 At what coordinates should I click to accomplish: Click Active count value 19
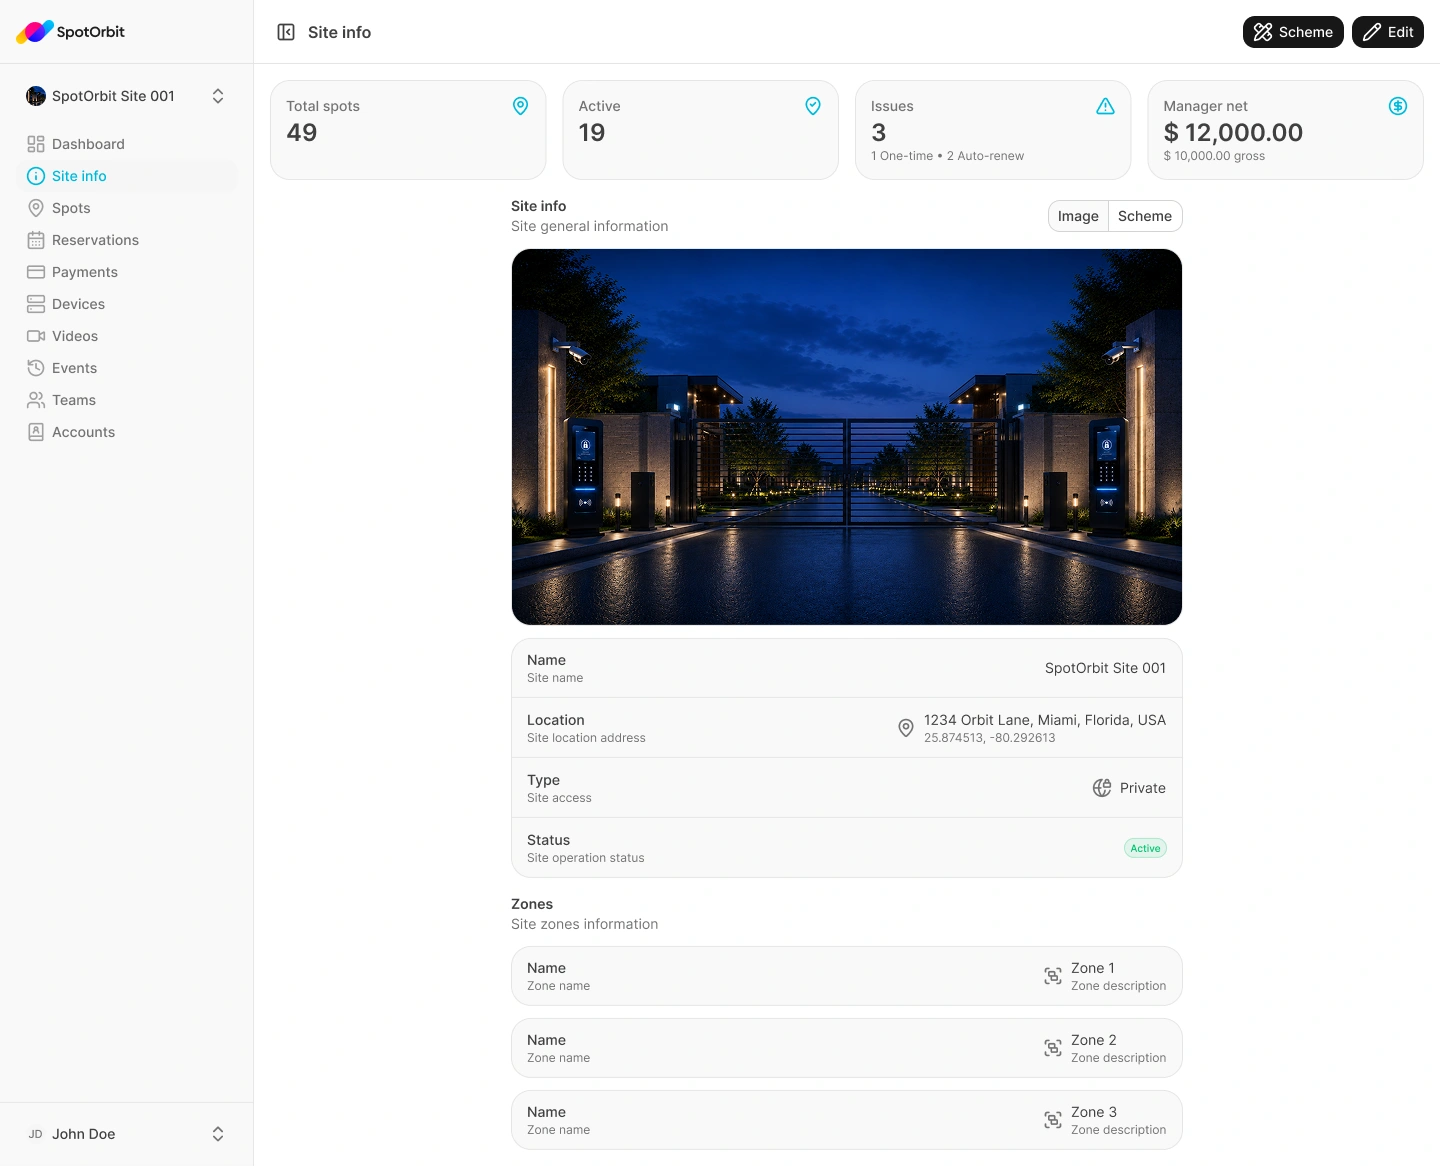tap(592, 132)
